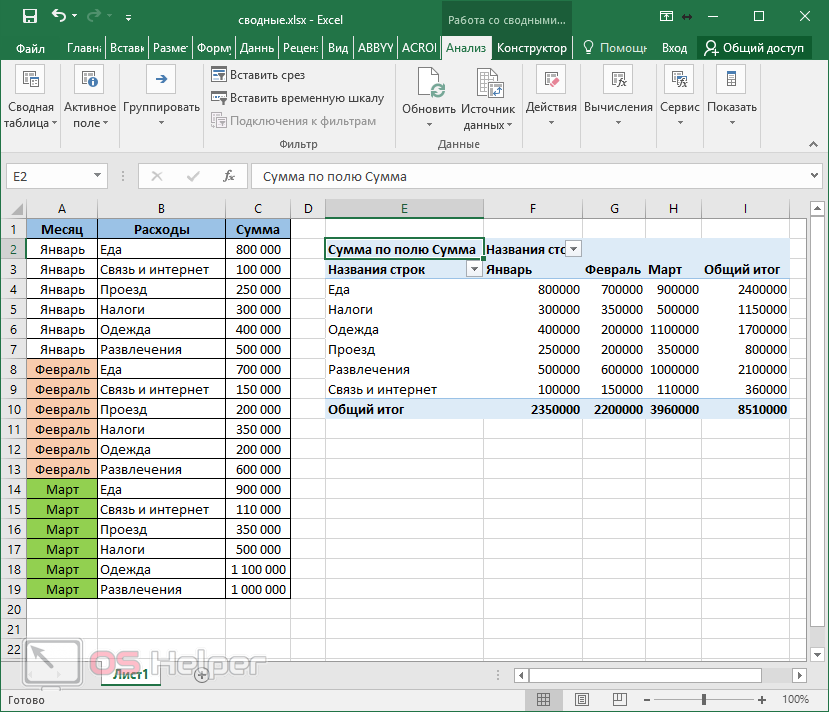This screenshot has height=712, width=829.
Task: Open the Конструктор ribbon tab
Action: [531, 48]
